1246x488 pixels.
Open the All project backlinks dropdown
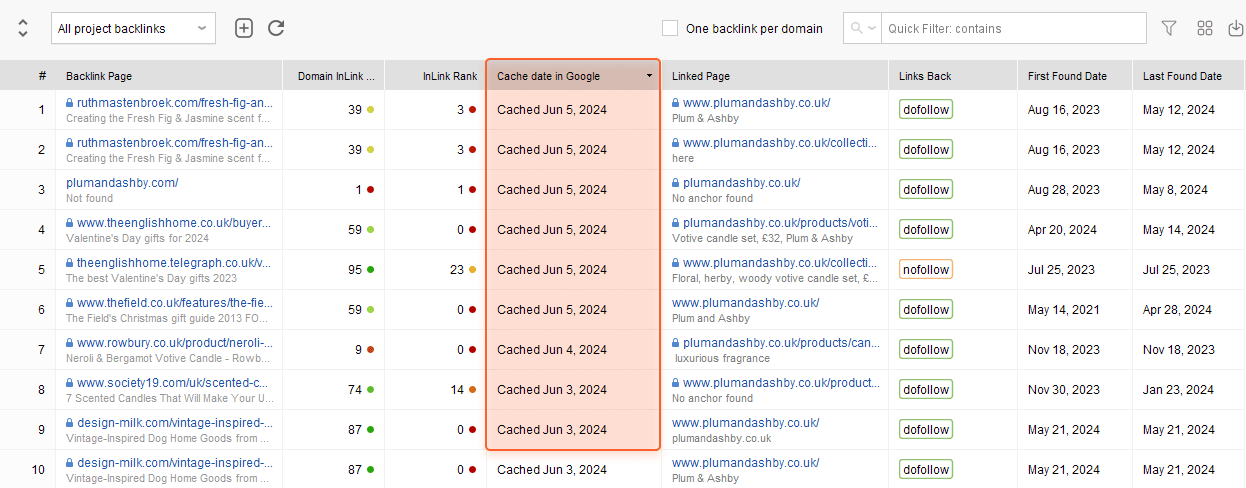(133, 28)
